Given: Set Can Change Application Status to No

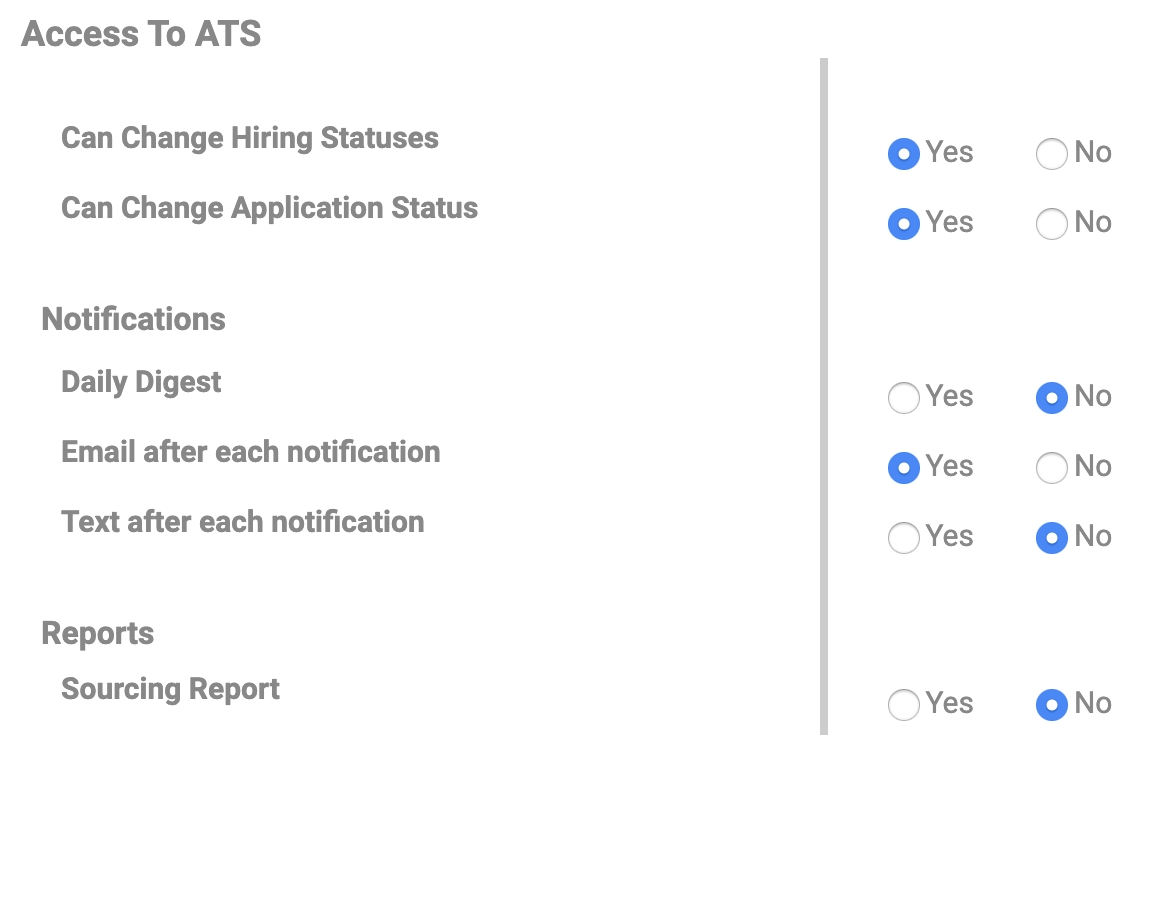Looking at the screenshot, I should click(1052, 224).
